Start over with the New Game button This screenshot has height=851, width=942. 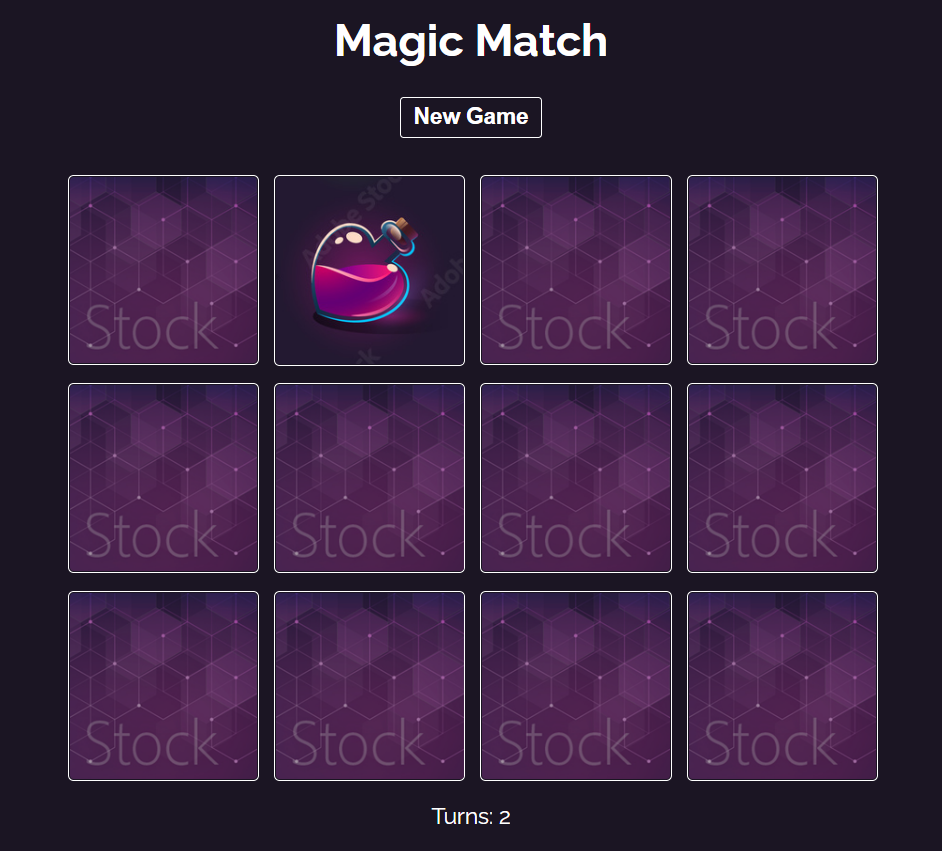point(471,117)
